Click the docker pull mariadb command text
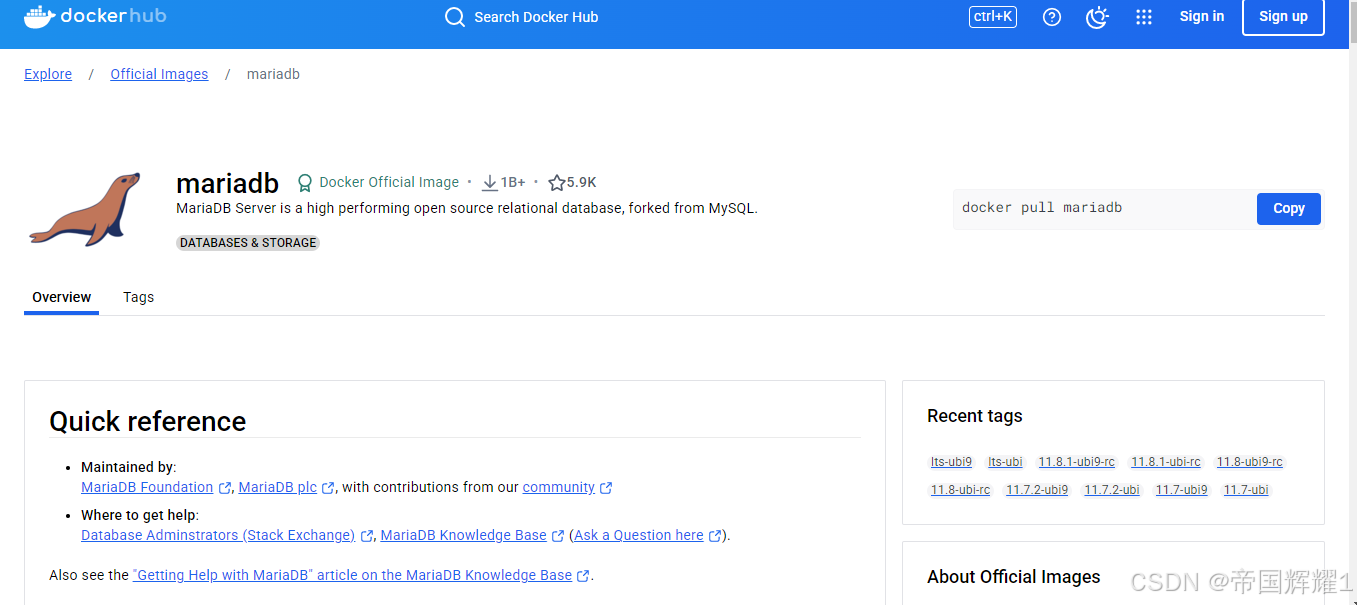Viewport: 1357px width, 605px height. pyautogui.click(x=1042, y=208)
